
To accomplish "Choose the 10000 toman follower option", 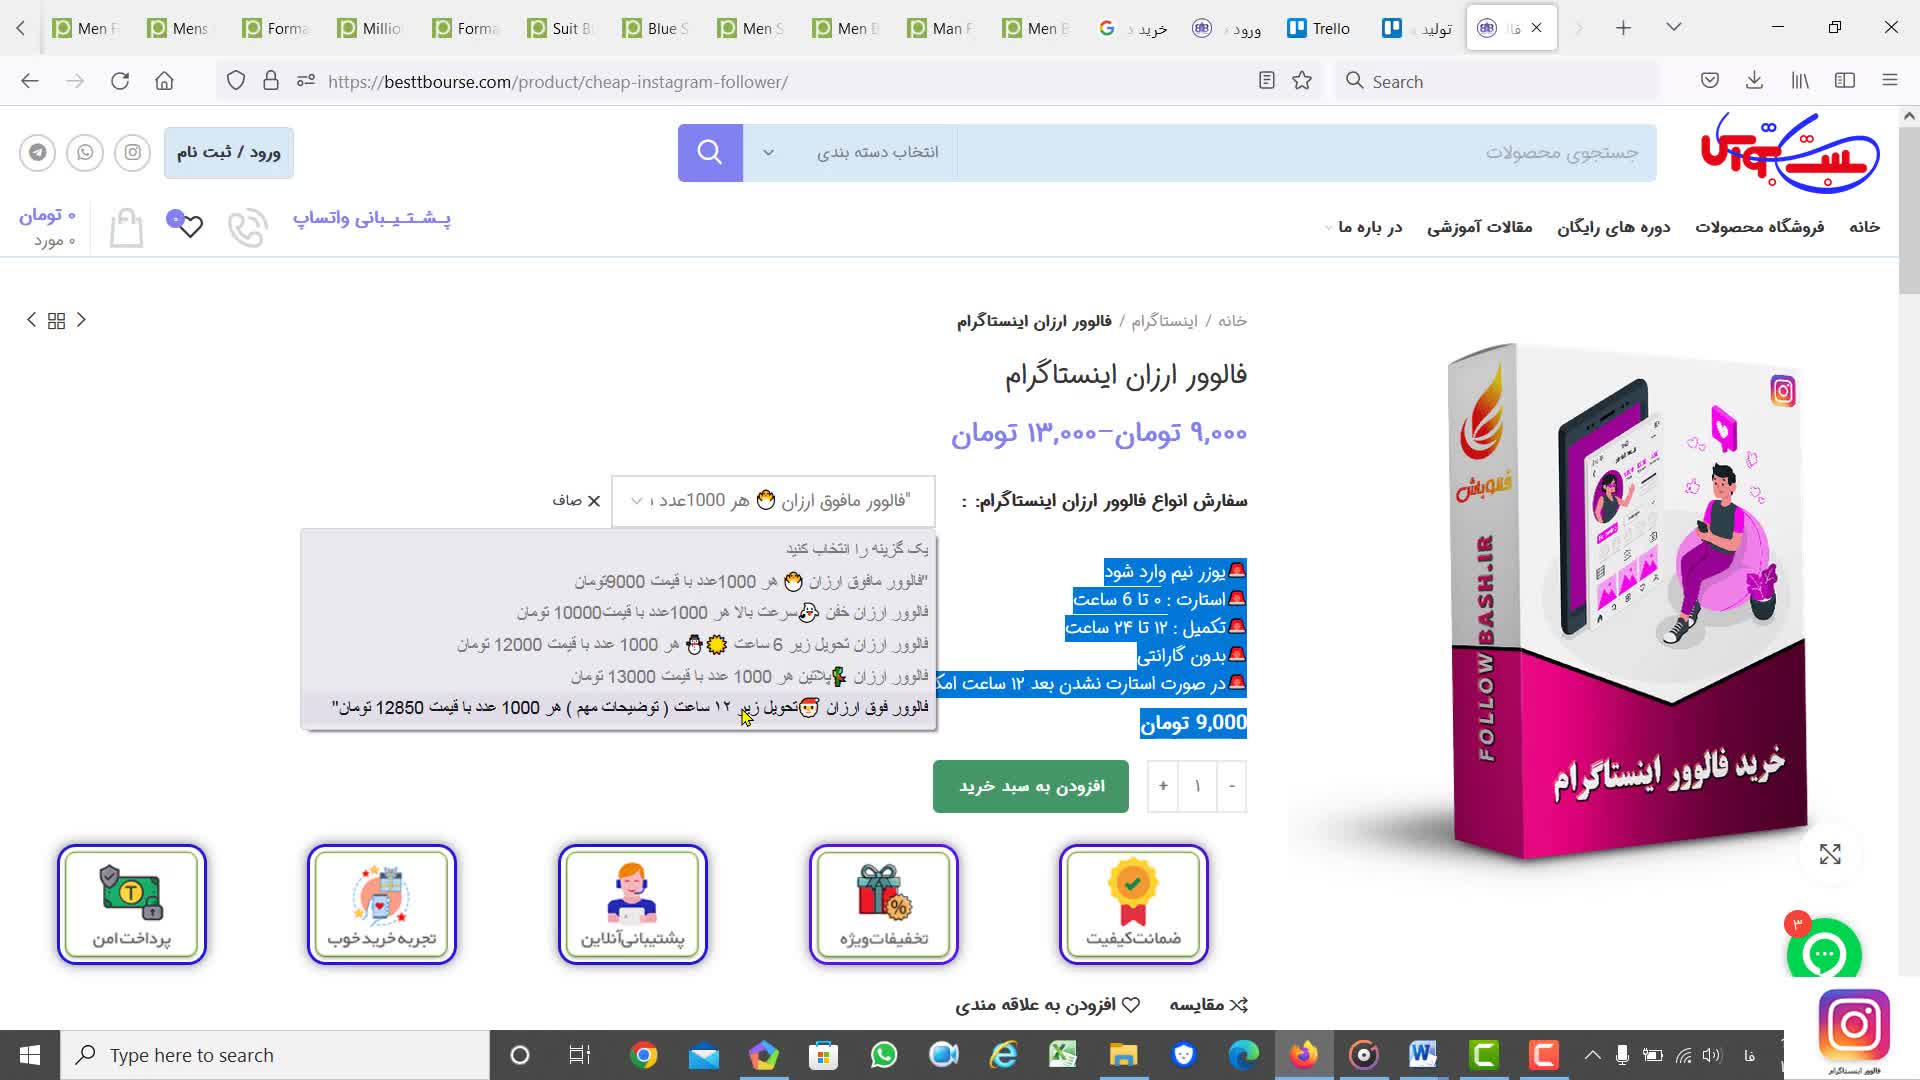I will coord(722,612).
